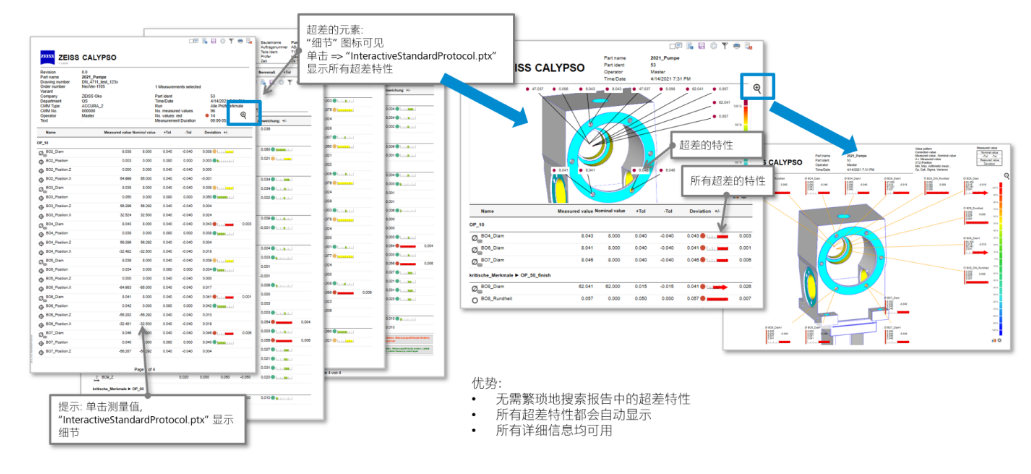Open the gear settings icon under the rightmost color scale

[x=999, y=340]
